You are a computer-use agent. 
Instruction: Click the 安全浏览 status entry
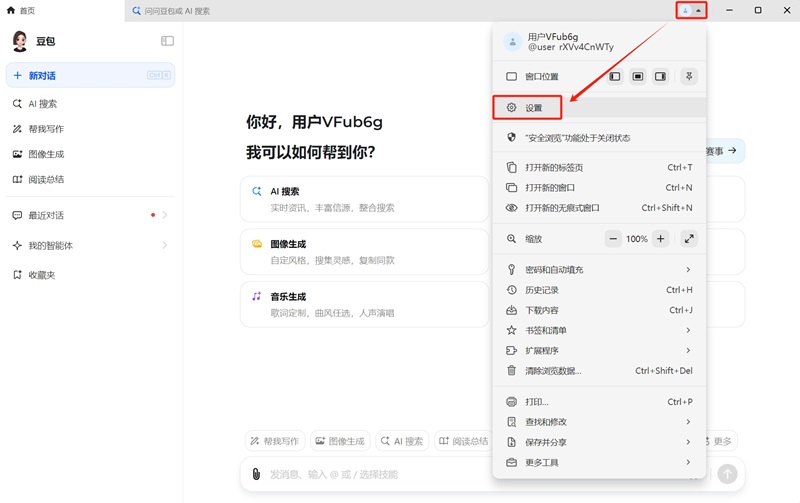[x=599, y=138]
